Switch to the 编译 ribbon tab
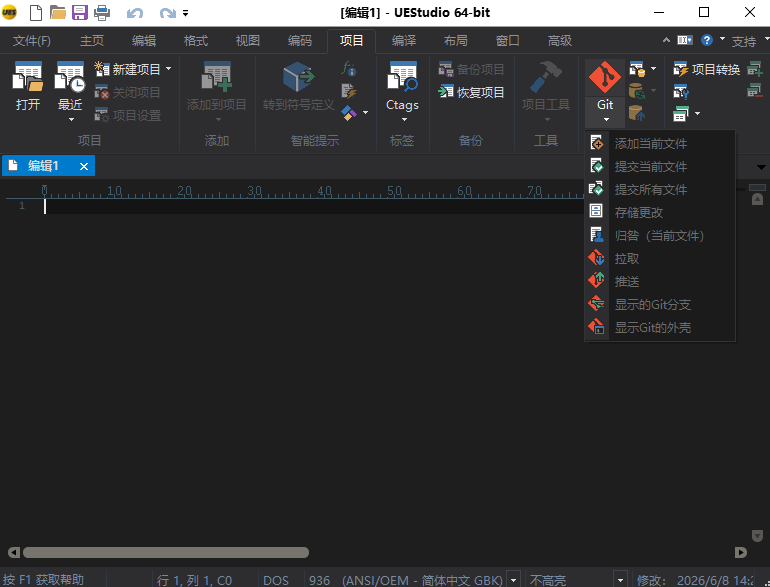This screenshot has height=587, width=770. click(404, 41)
